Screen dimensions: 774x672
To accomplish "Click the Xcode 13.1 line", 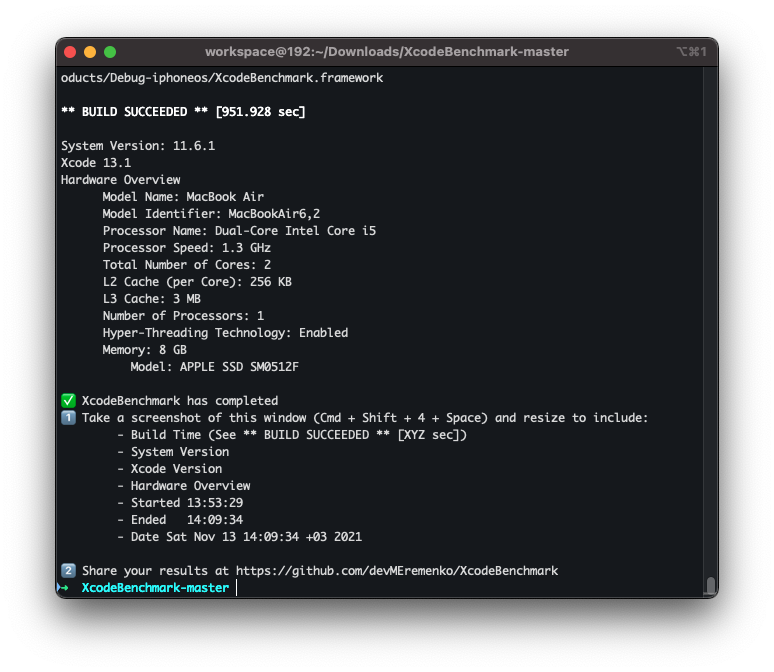I will pyautogui.click(x=96, y=162).
